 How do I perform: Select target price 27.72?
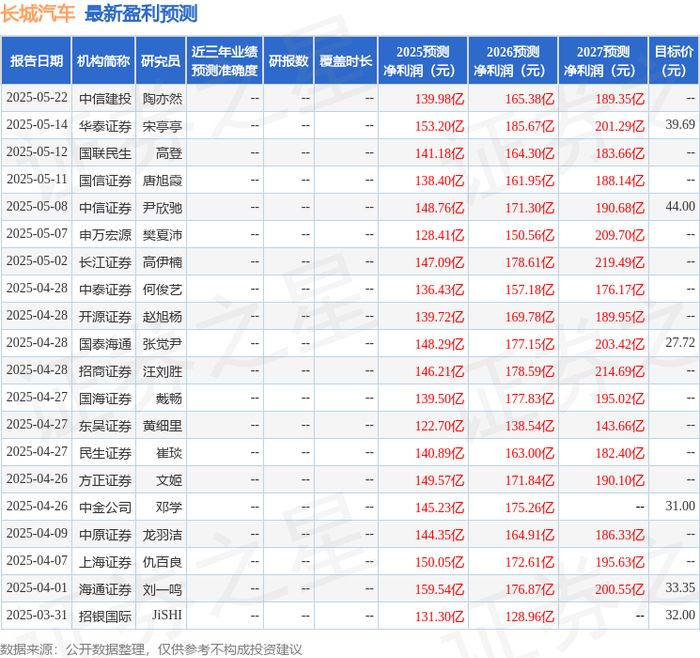680,342
